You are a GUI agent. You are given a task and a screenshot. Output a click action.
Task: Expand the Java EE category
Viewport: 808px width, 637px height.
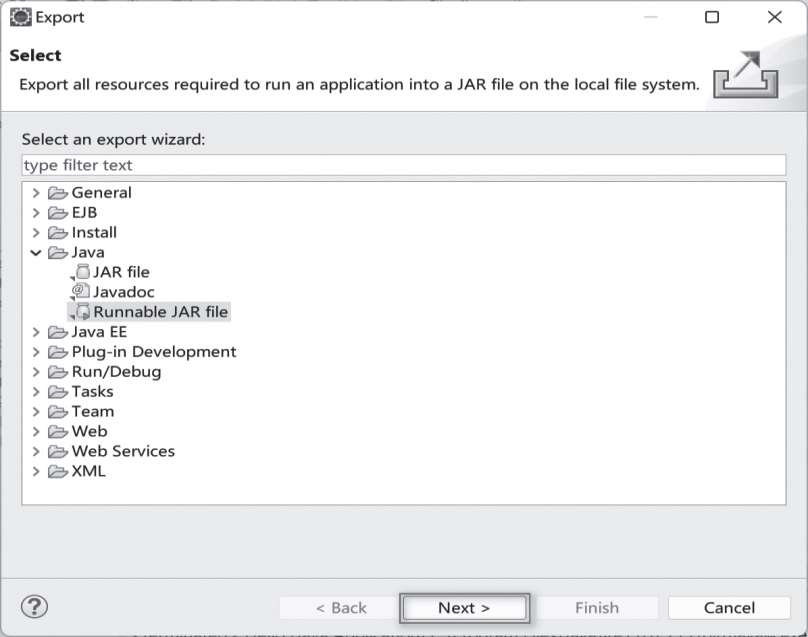37,332
